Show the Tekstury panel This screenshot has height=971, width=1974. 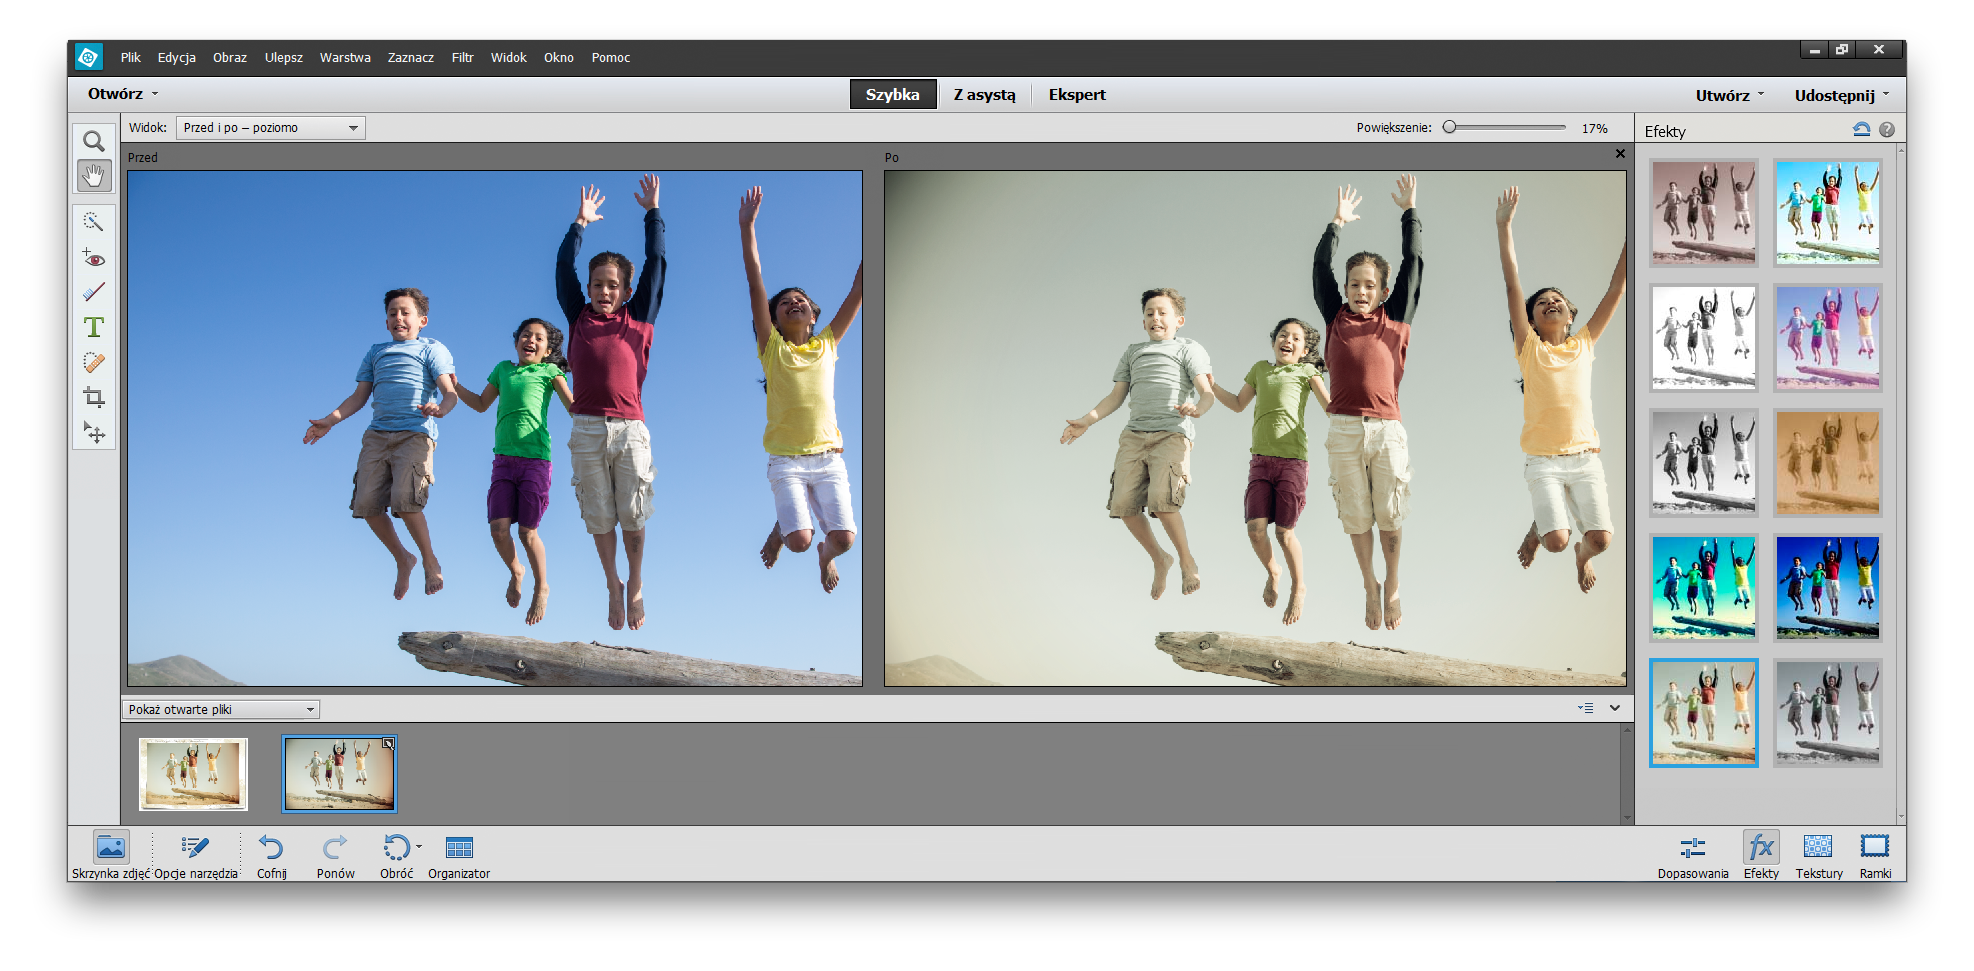1818,857
